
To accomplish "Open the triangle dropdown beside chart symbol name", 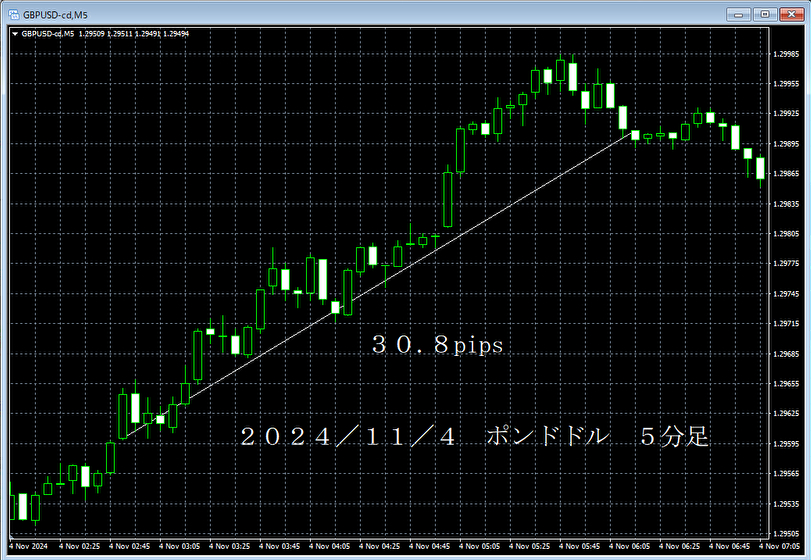I will click(x=15, y=34).
